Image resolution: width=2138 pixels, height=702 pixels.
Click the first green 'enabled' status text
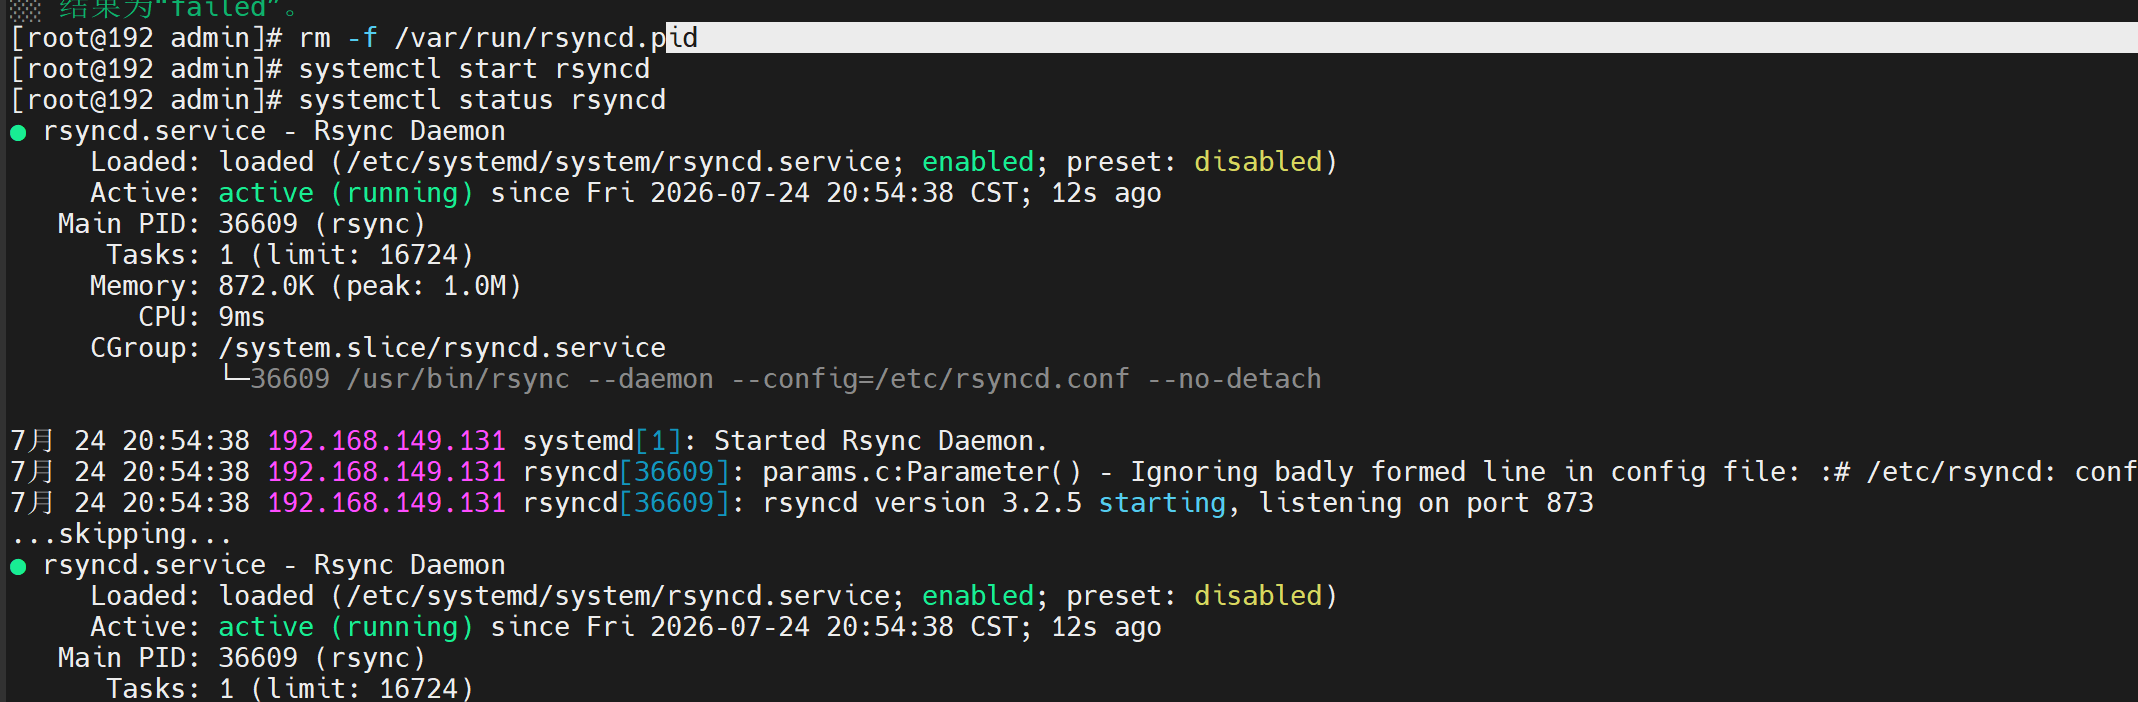(x=978, y=162)
